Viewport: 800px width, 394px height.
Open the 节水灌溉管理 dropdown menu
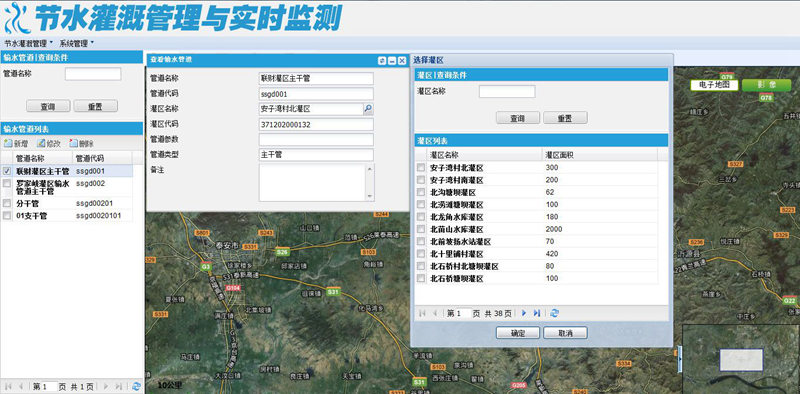click(29, 43)
